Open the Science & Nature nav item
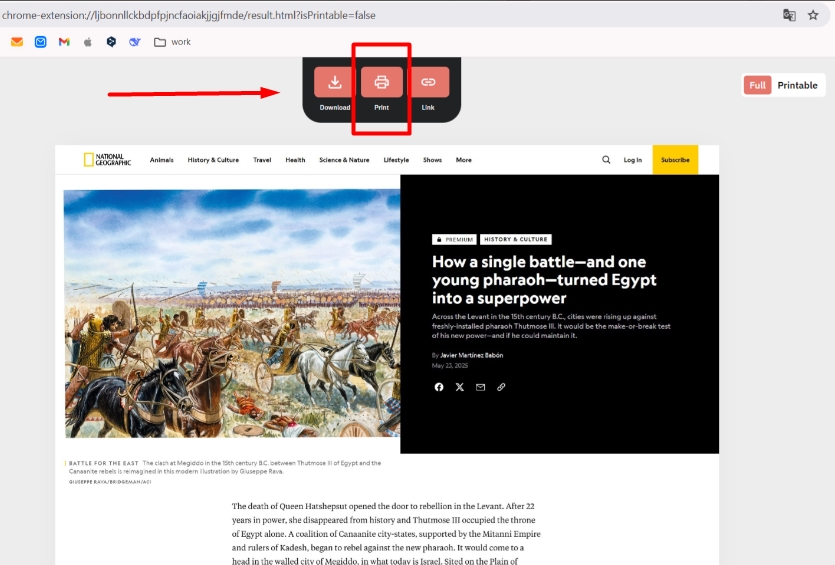Viewport: 835px width, 565px height. [x=344, y=160]
